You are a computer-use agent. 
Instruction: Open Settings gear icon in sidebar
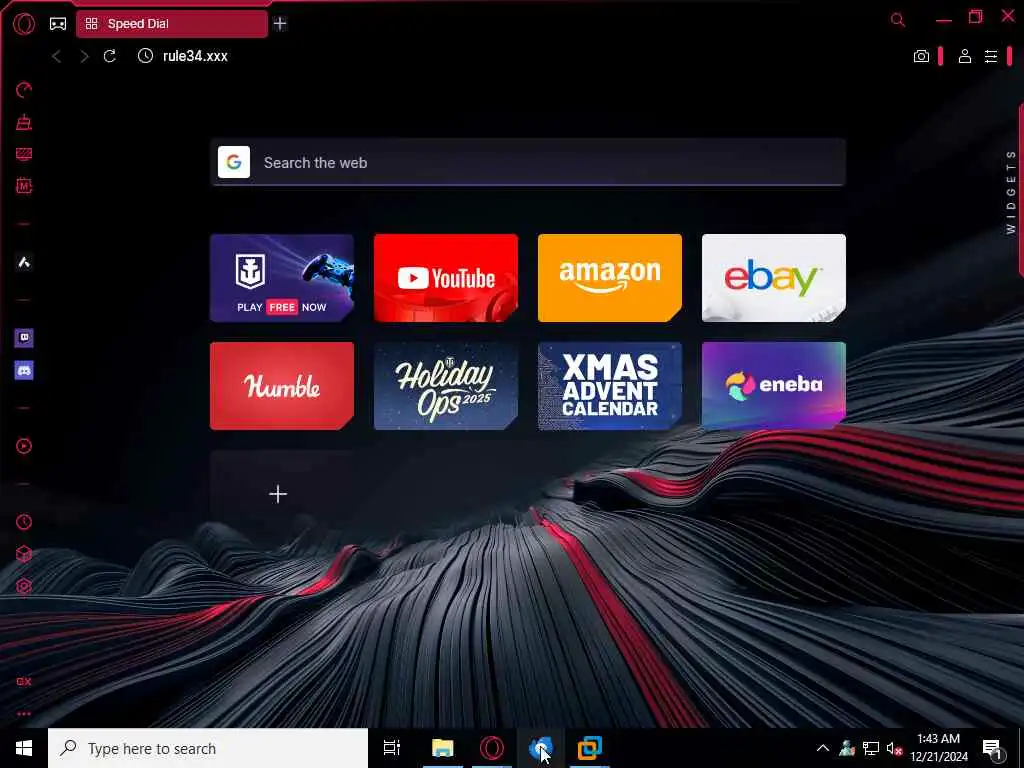(24, 586)
